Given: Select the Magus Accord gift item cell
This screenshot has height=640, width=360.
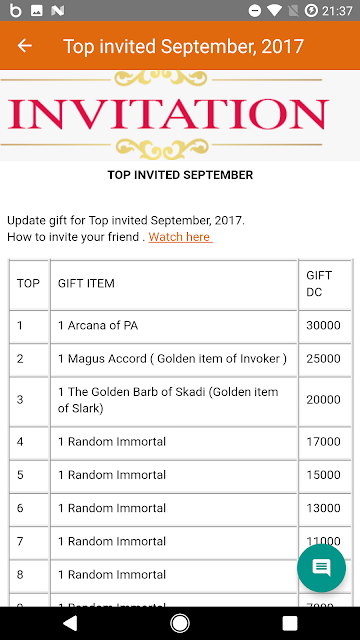Looking at the screenshot, I should (174, 359).
